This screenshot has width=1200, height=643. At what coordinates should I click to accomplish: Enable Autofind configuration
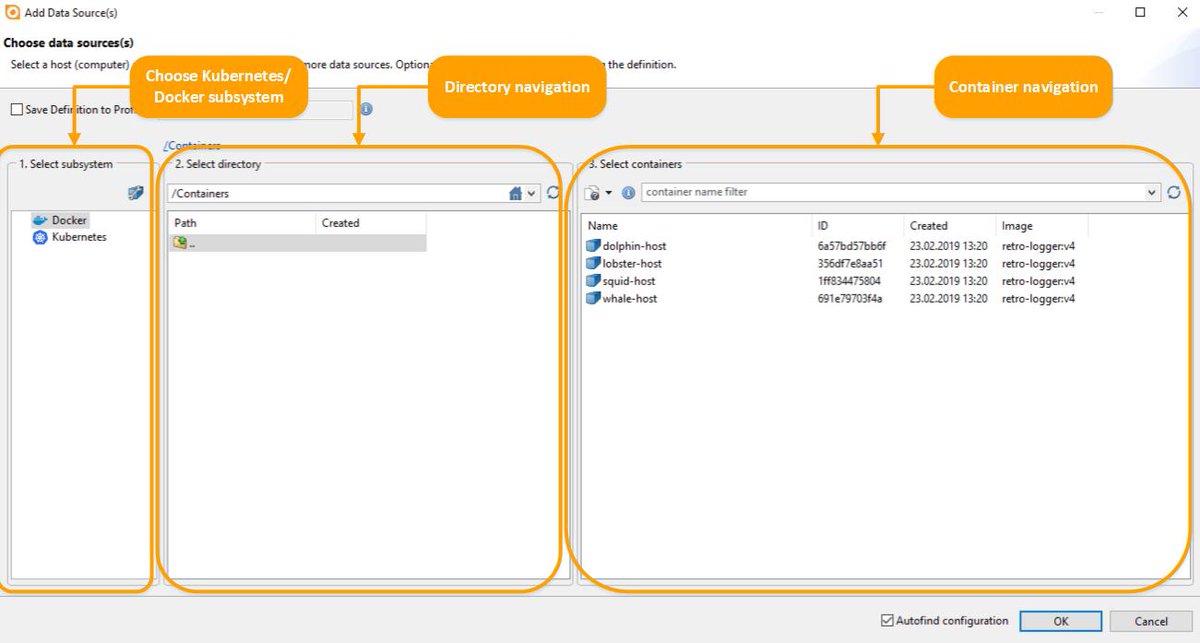point(888,620)
